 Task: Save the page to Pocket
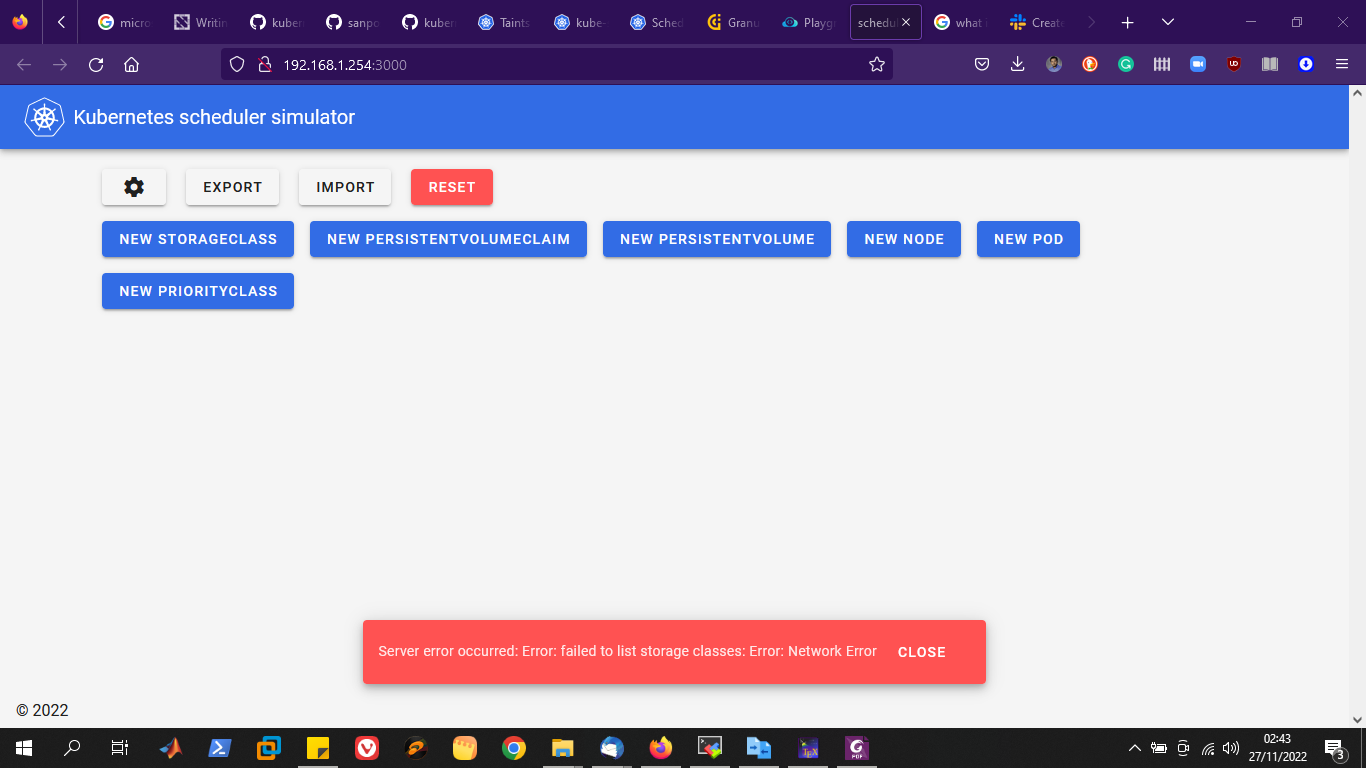981,63
